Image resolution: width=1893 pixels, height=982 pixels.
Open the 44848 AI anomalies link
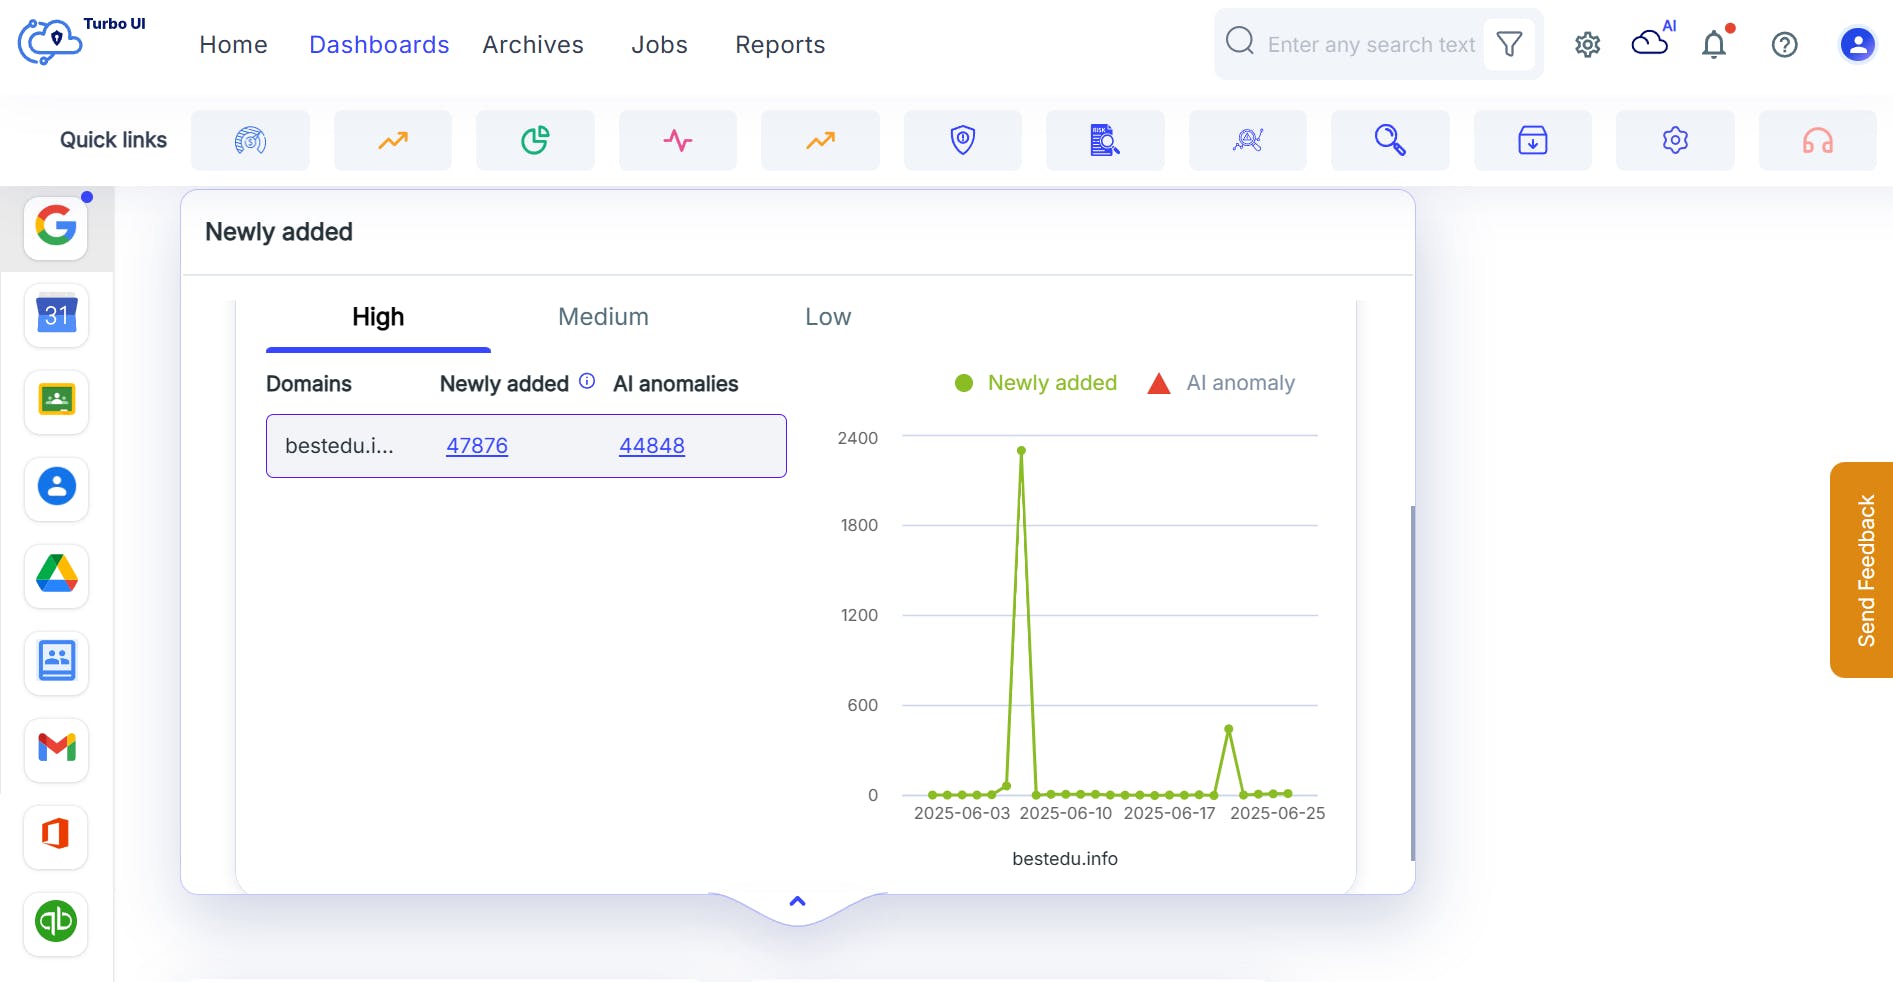click(652, 446)
